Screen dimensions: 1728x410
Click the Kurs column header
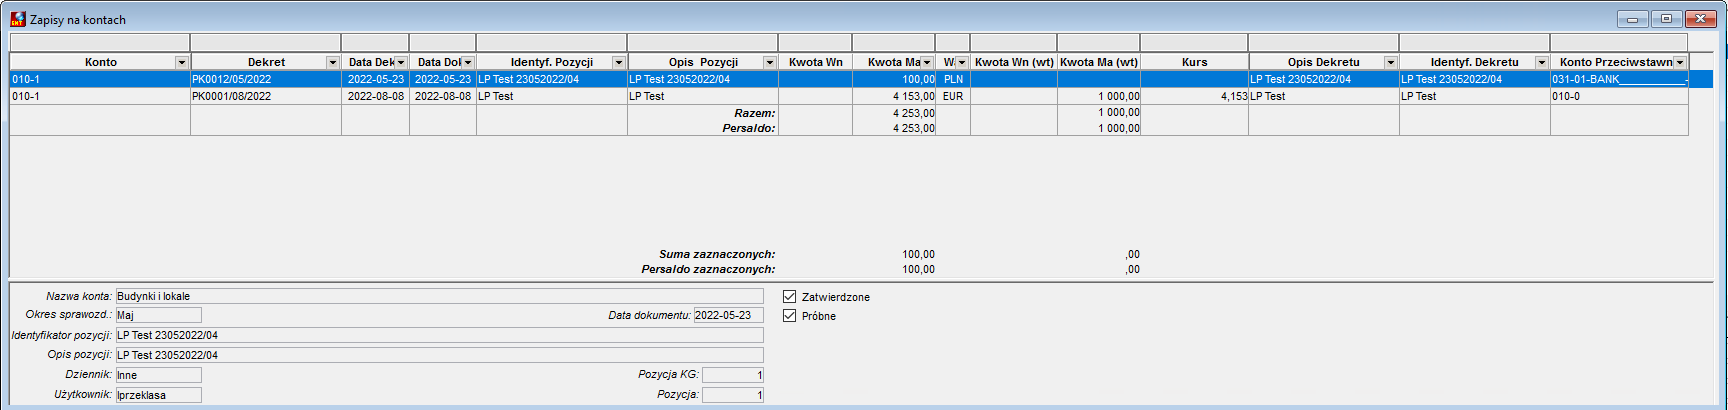coord(1194,62)
